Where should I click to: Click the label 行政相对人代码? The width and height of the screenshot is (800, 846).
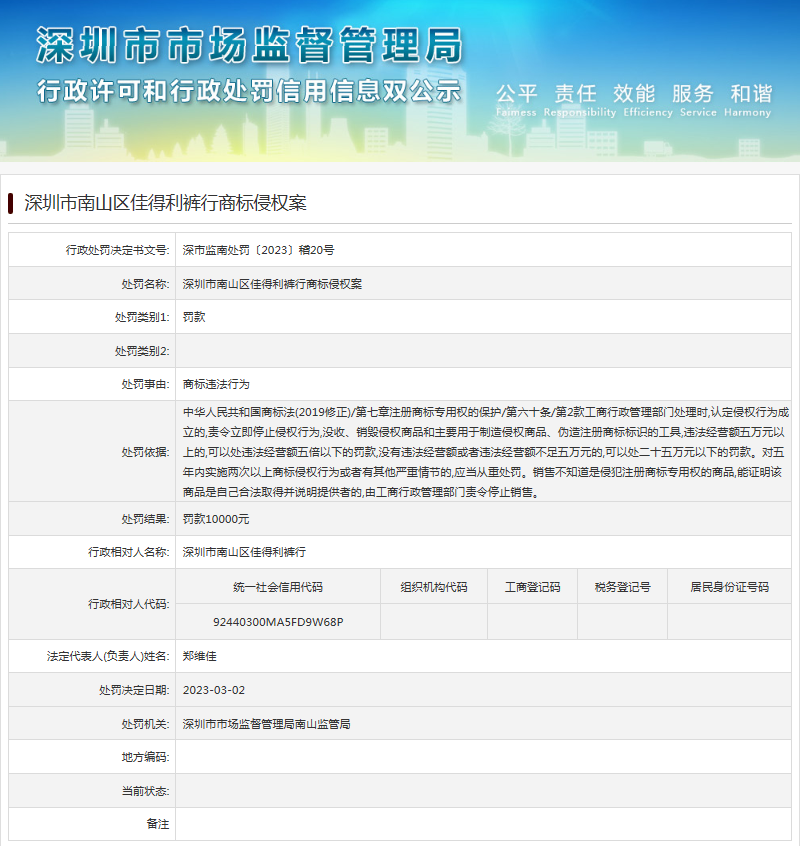128,604
